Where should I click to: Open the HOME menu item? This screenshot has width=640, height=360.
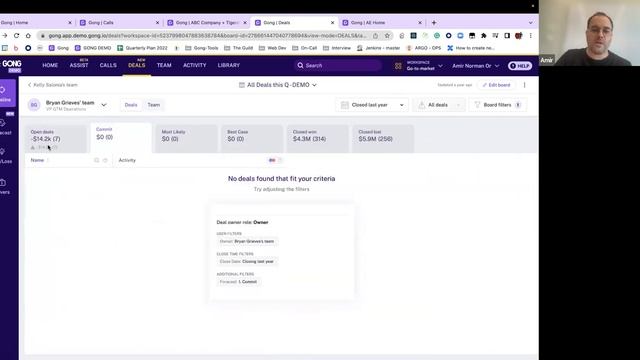coord(50,65)
